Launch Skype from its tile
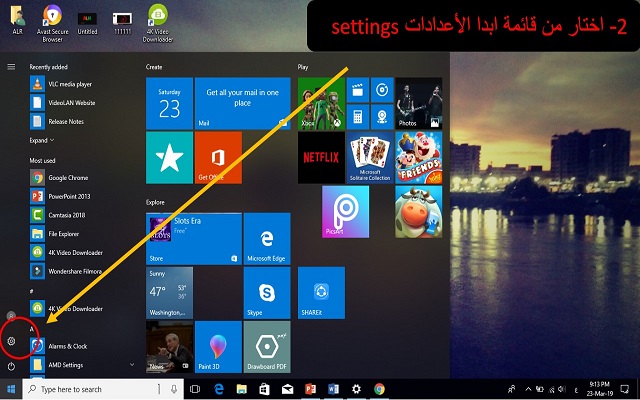This screenshot has width=640, height=400. tap(267, 293)
